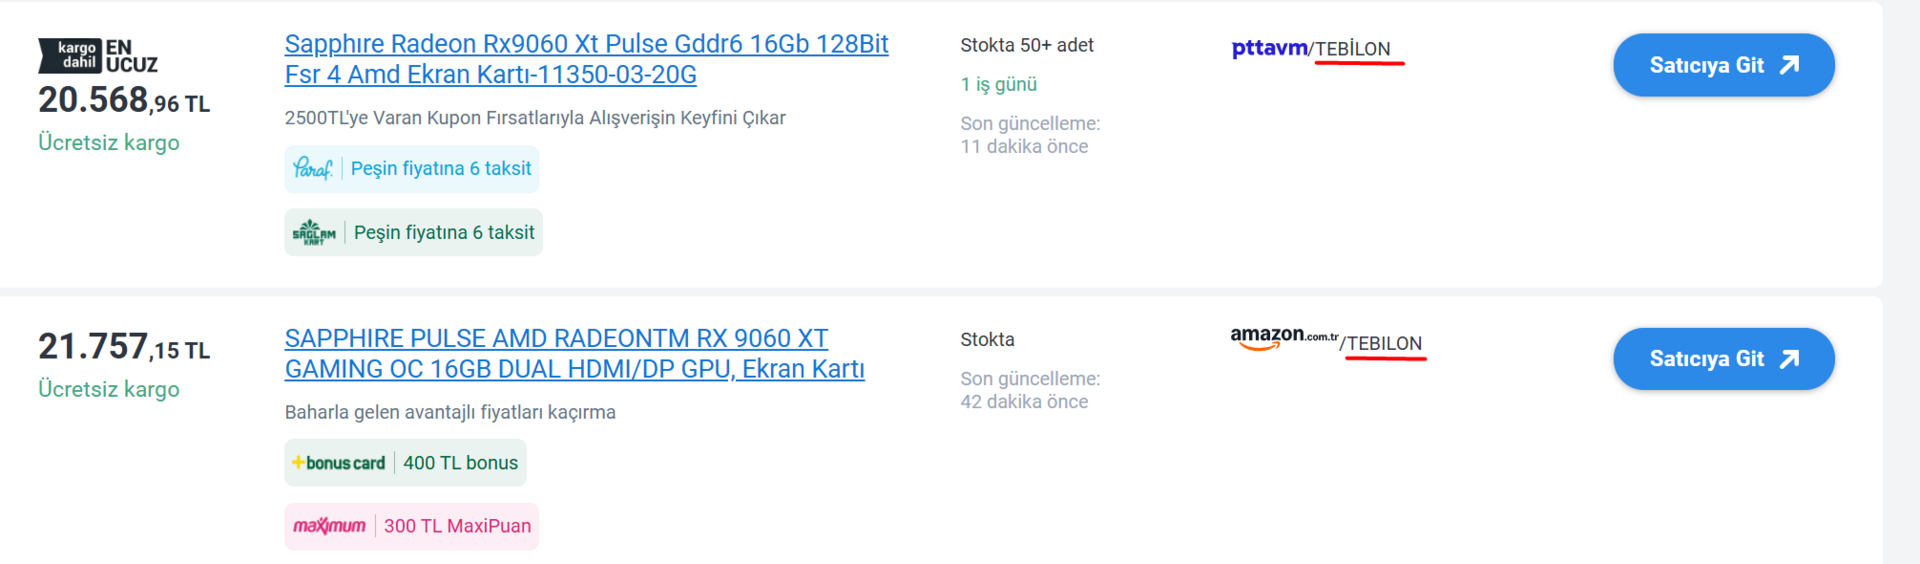Click the 20.568,96 TL price
This screenshot has height=564, width=1920.
click(x=123, y=101)
